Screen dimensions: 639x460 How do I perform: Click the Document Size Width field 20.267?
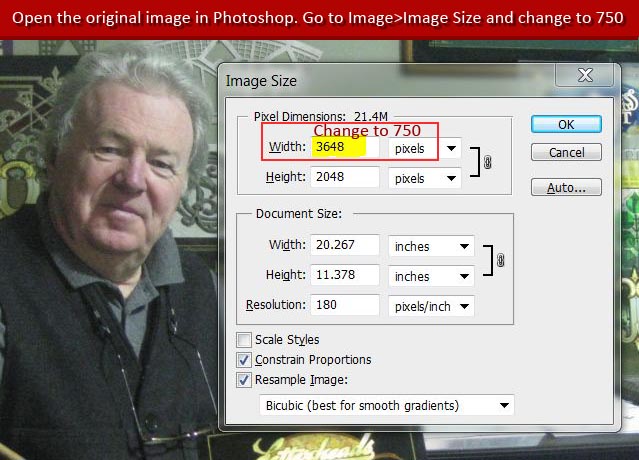click(345, 245)
